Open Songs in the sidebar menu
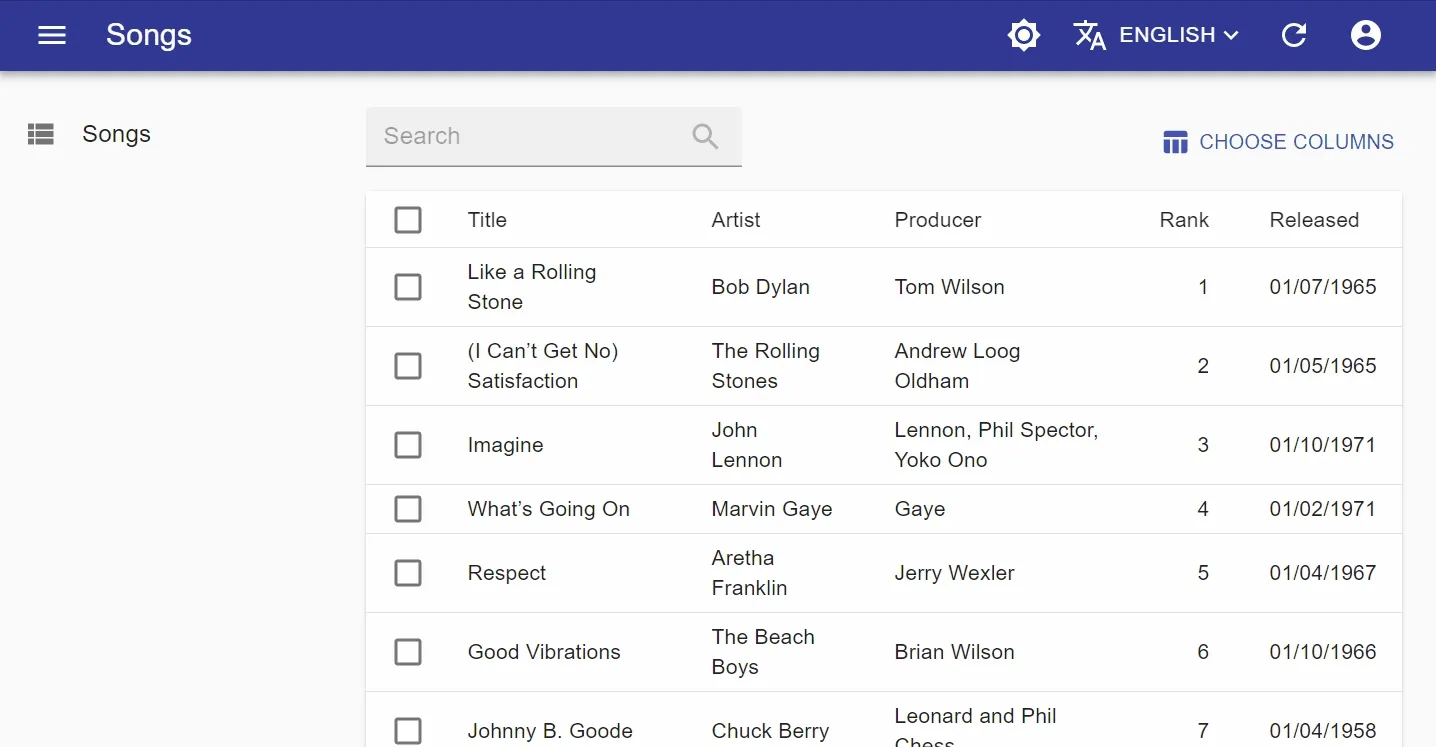This screenshot has height=747, width=1436. point(116,134)
